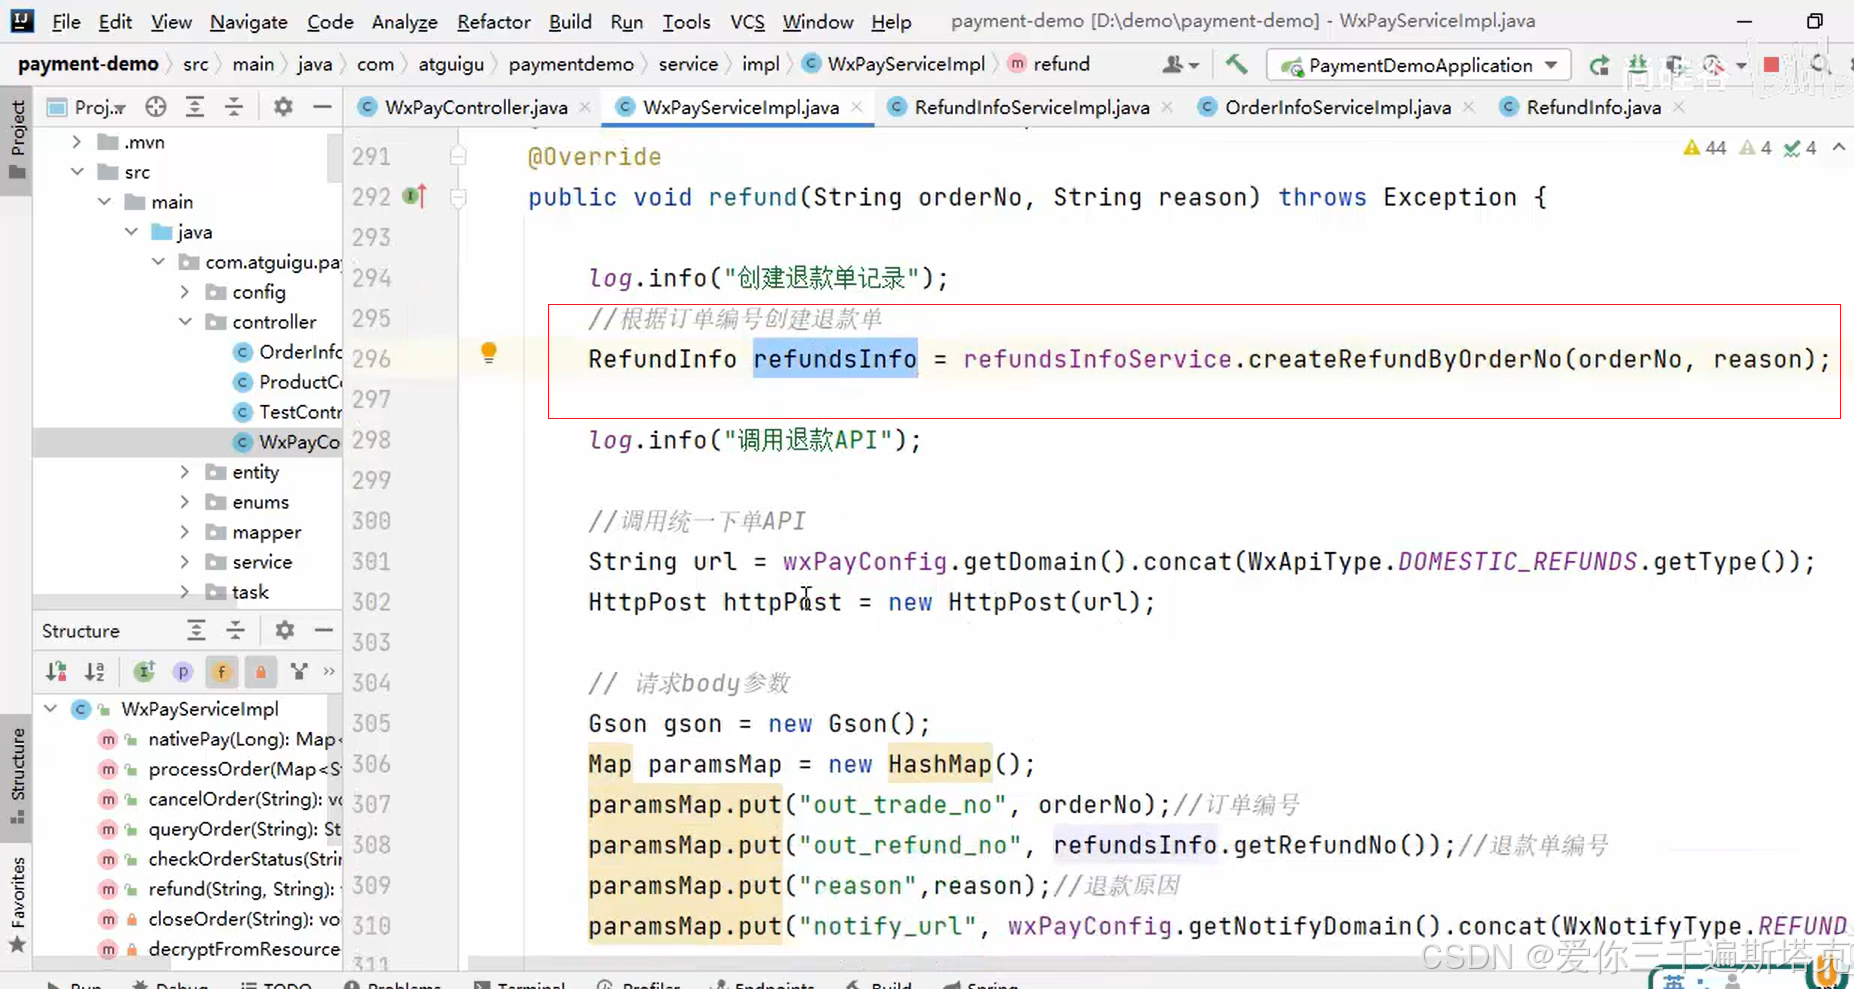1854x989 pixels.
Task: Click locate file target icon in Project panel
Action: tap(156, 107)
